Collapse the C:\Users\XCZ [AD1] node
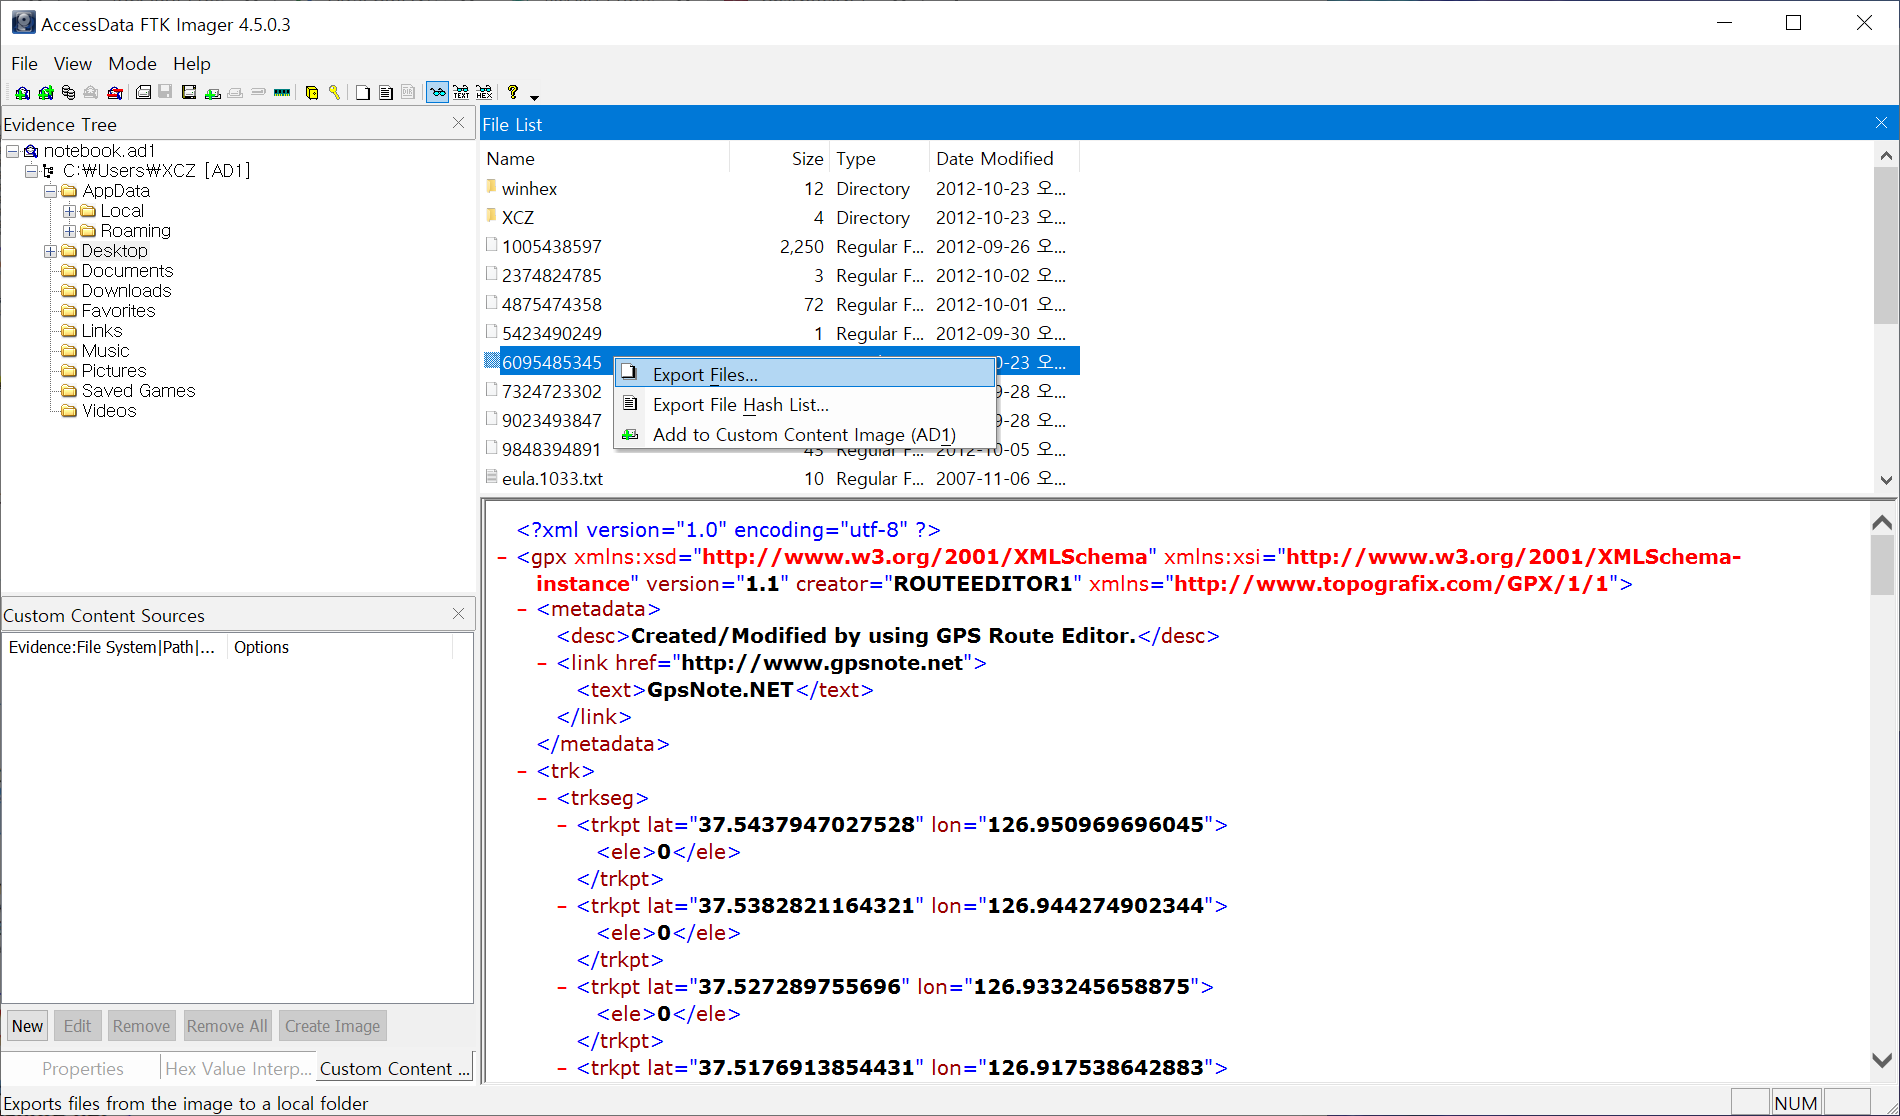This screenshot has height=1116, width=1900. click(31, 171)
